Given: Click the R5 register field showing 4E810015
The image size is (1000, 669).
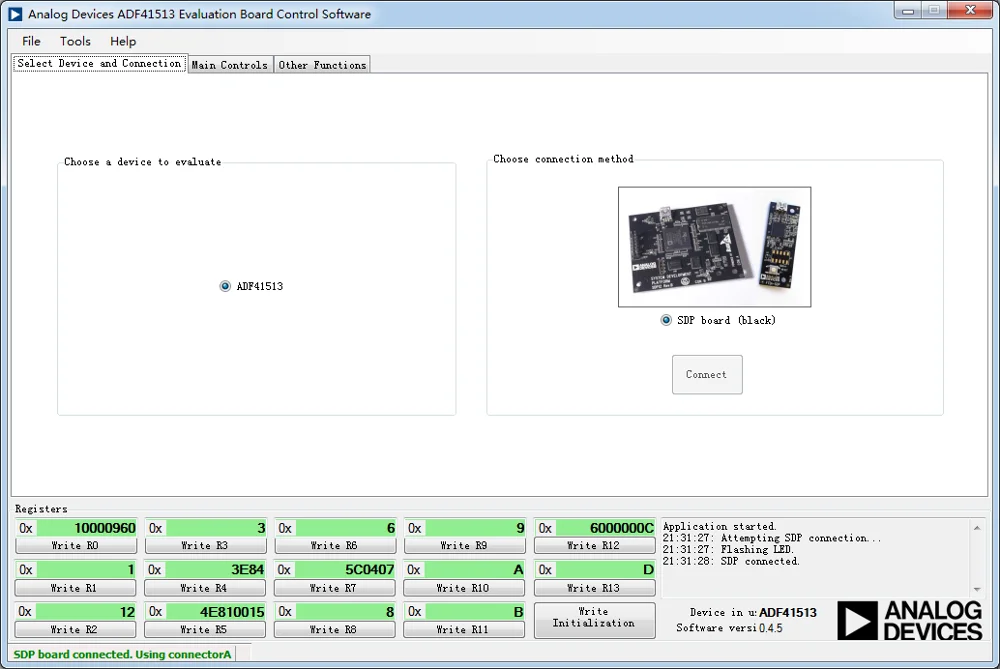Looking at the screenshot, I should tap(216, 612).
